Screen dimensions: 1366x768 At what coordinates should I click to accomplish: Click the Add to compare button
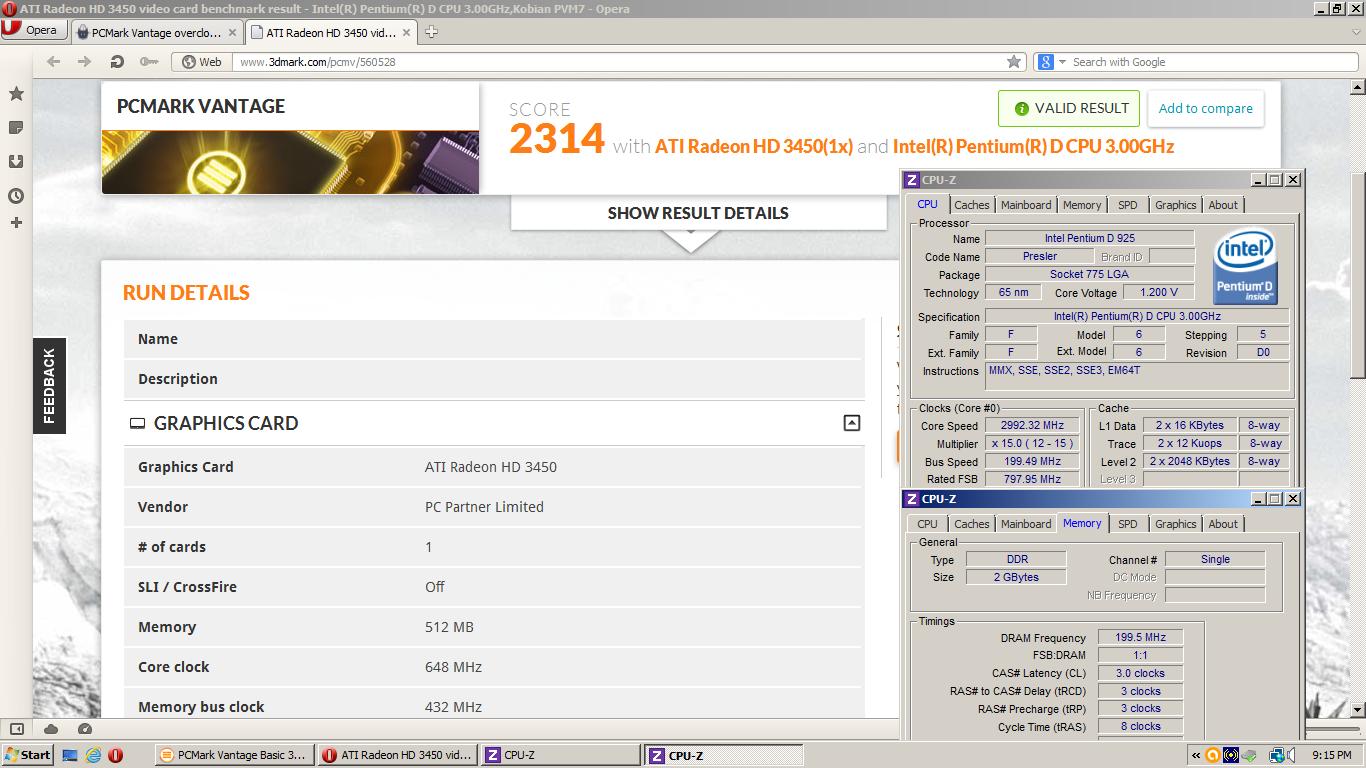(x=1205, y=108)
